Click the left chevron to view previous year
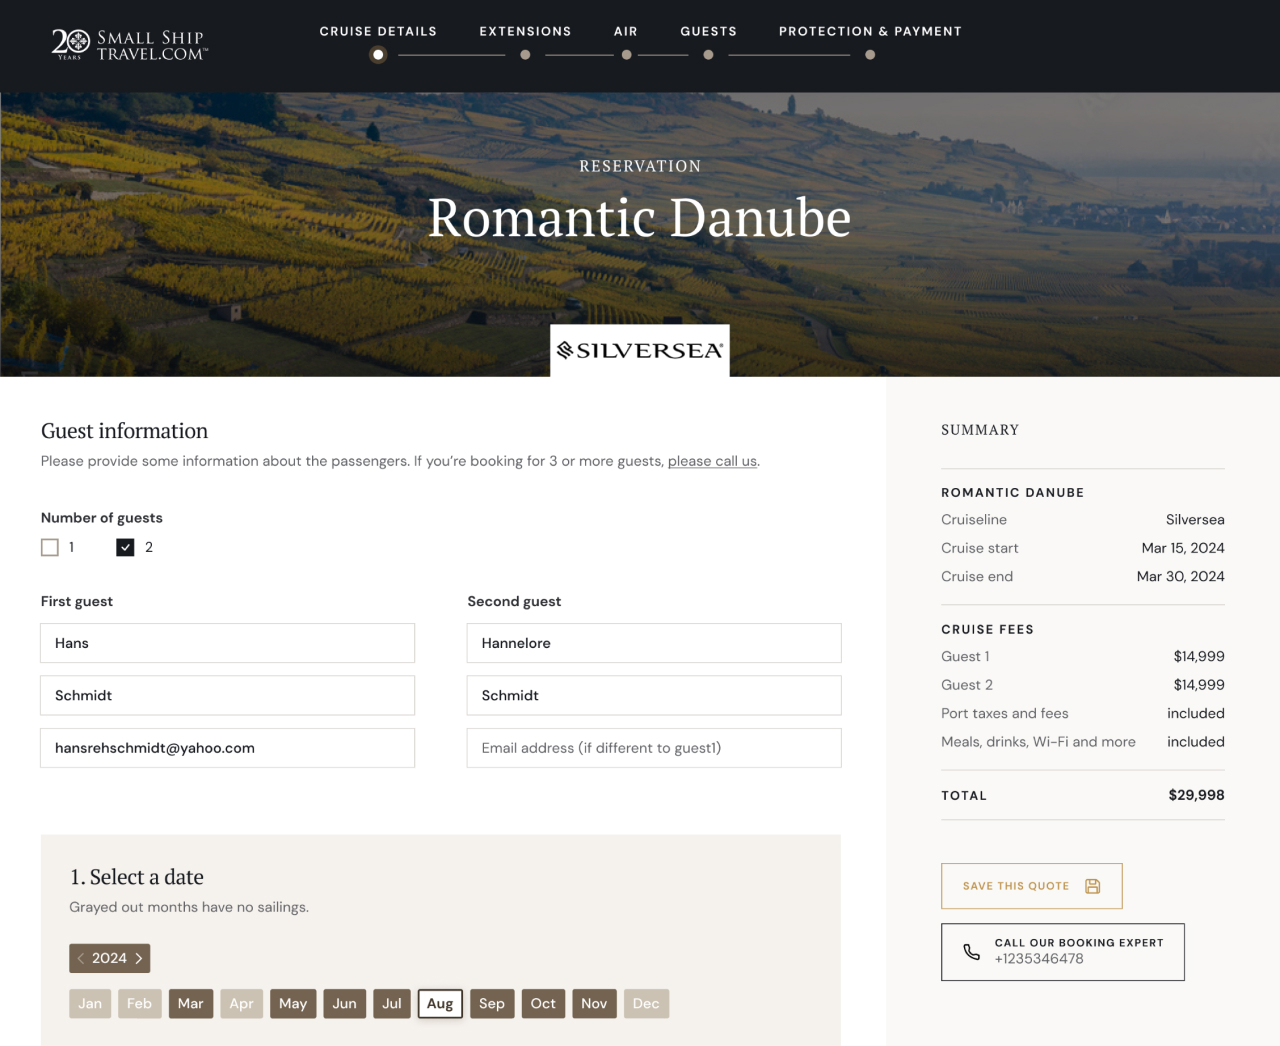The width and height of the screenshot is (1280, 1046). pos(80,958)
